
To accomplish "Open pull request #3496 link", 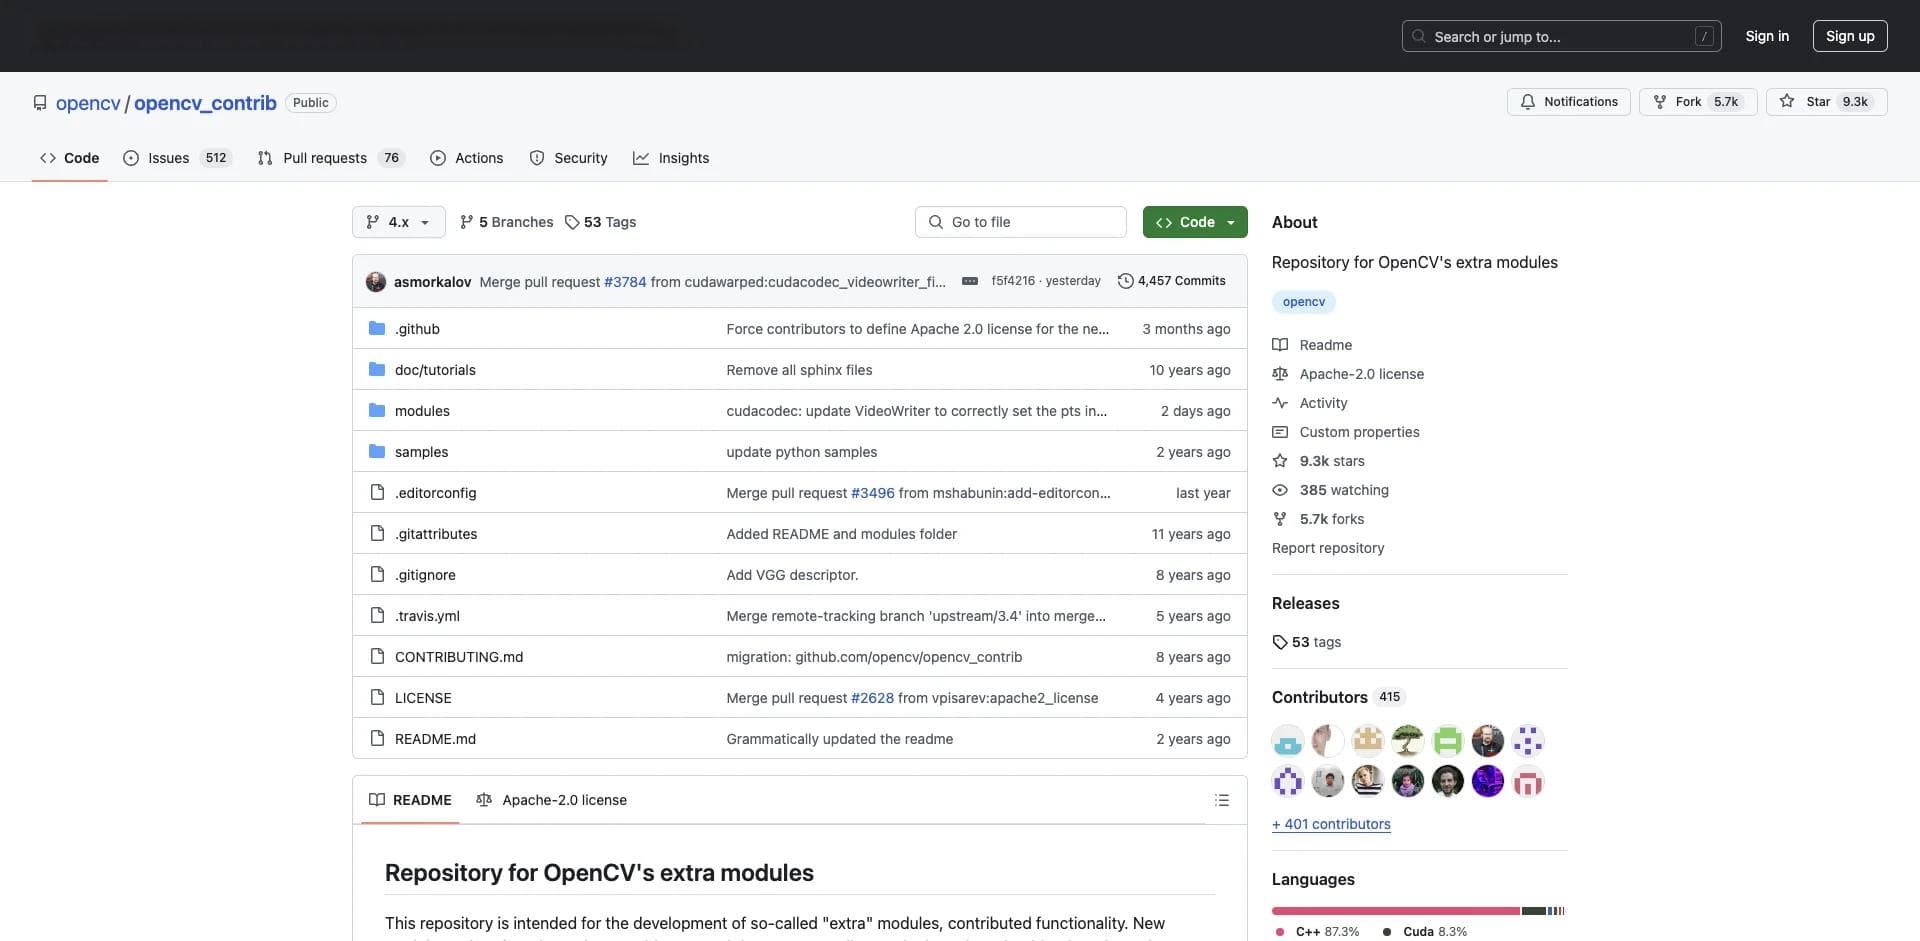I will point(872,493).
